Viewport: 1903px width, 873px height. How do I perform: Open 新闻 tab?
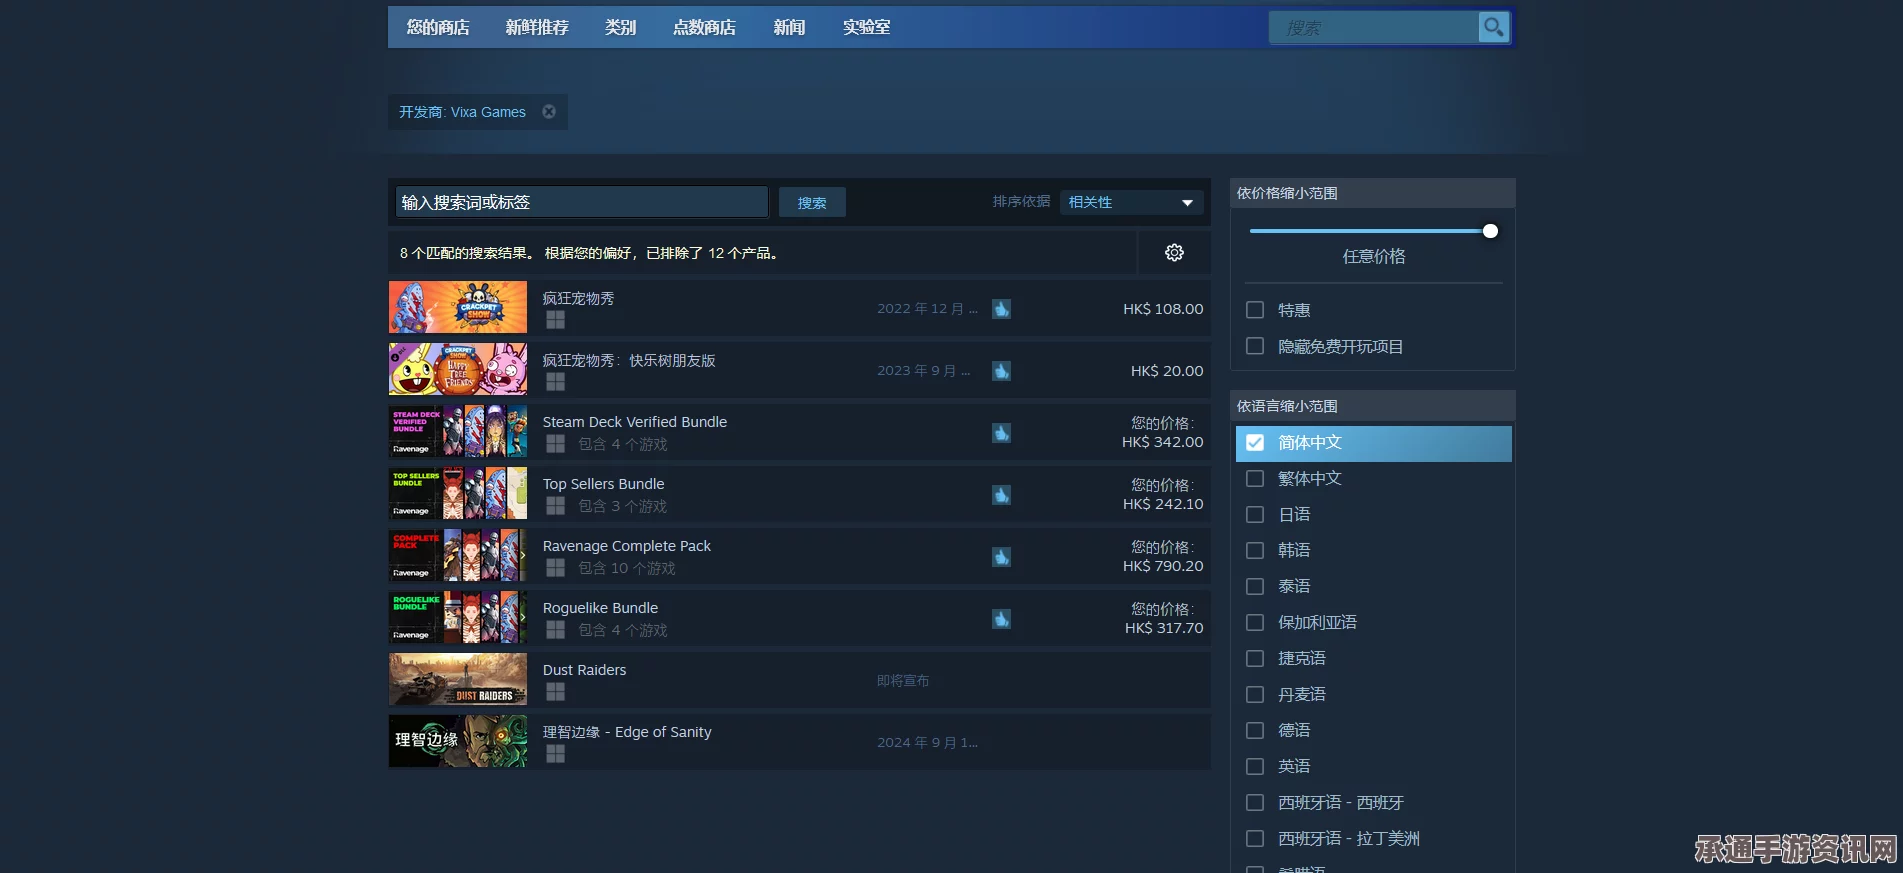click(x=789, y=27)
